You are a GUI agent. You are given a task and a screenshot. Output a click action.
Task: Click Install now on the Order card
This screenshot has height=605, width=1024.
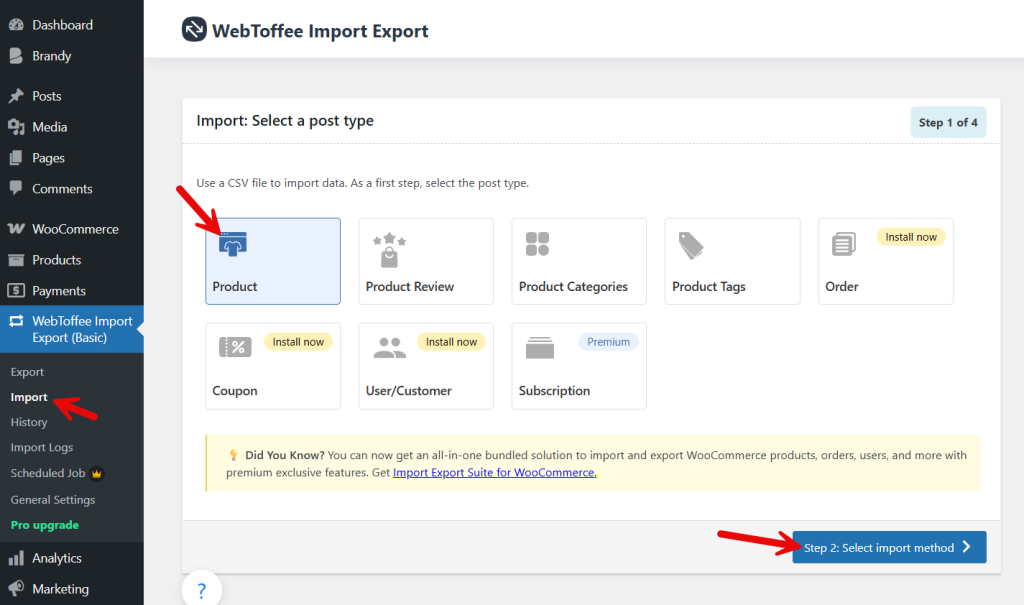pyautogui.click(x=911, y=236)
